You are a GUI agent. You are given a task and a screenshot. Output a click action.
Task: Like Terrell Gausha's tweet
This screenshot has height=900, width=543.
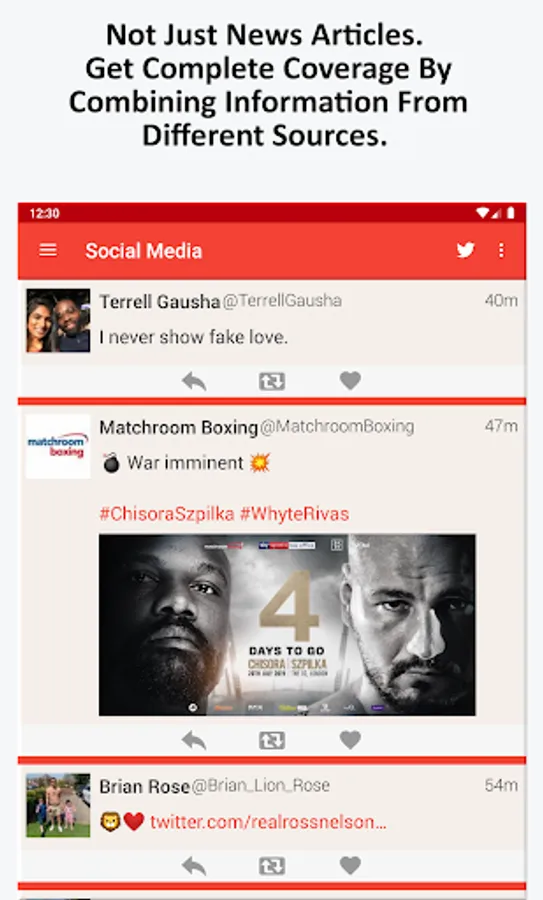point(350,381)
